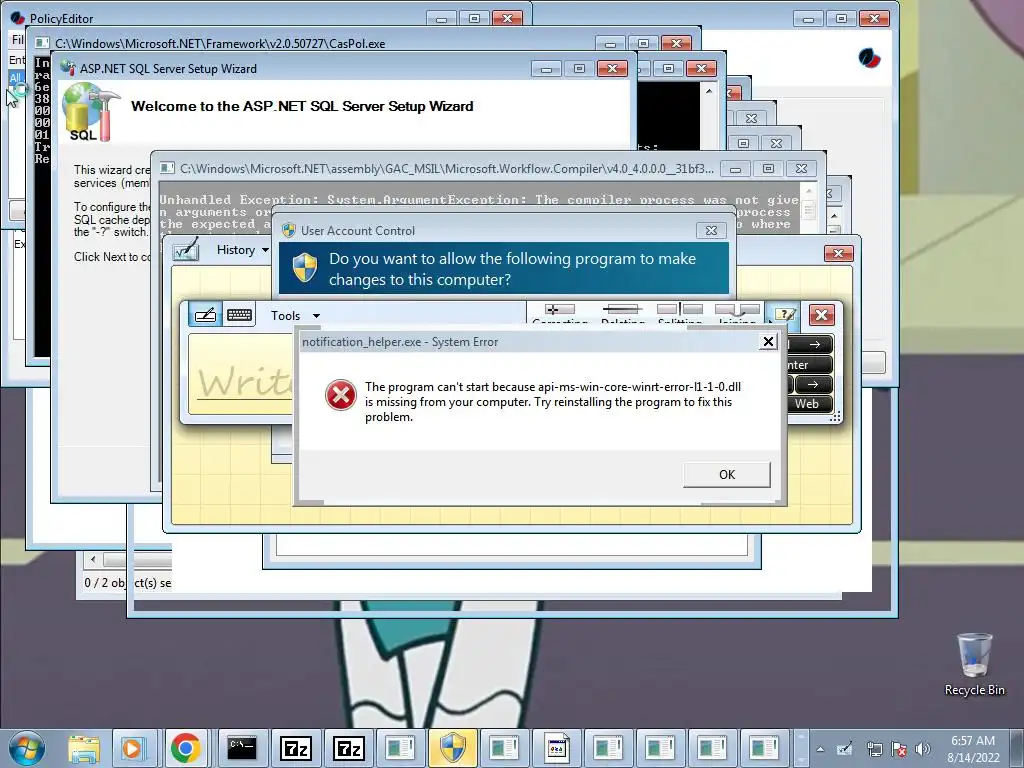Screen dimensions: 1024x768
Task: Play the Splitting gesture demo
Action: [x=680, y=312]
